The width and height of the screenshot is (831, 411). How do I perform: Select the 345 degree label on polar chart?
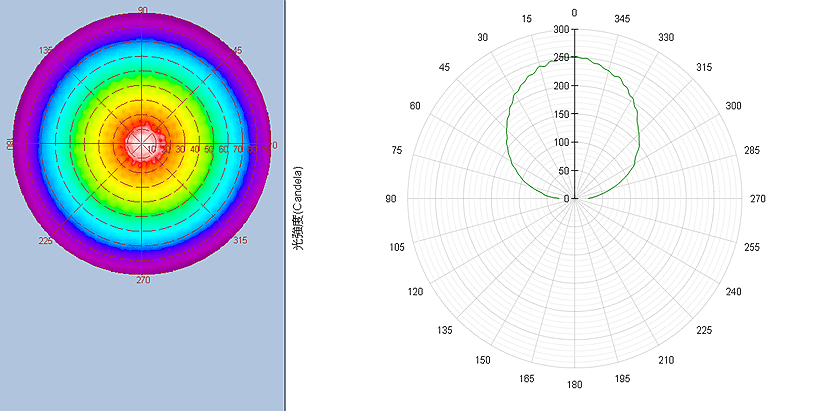pyautogui.click(x=622, y=19)
